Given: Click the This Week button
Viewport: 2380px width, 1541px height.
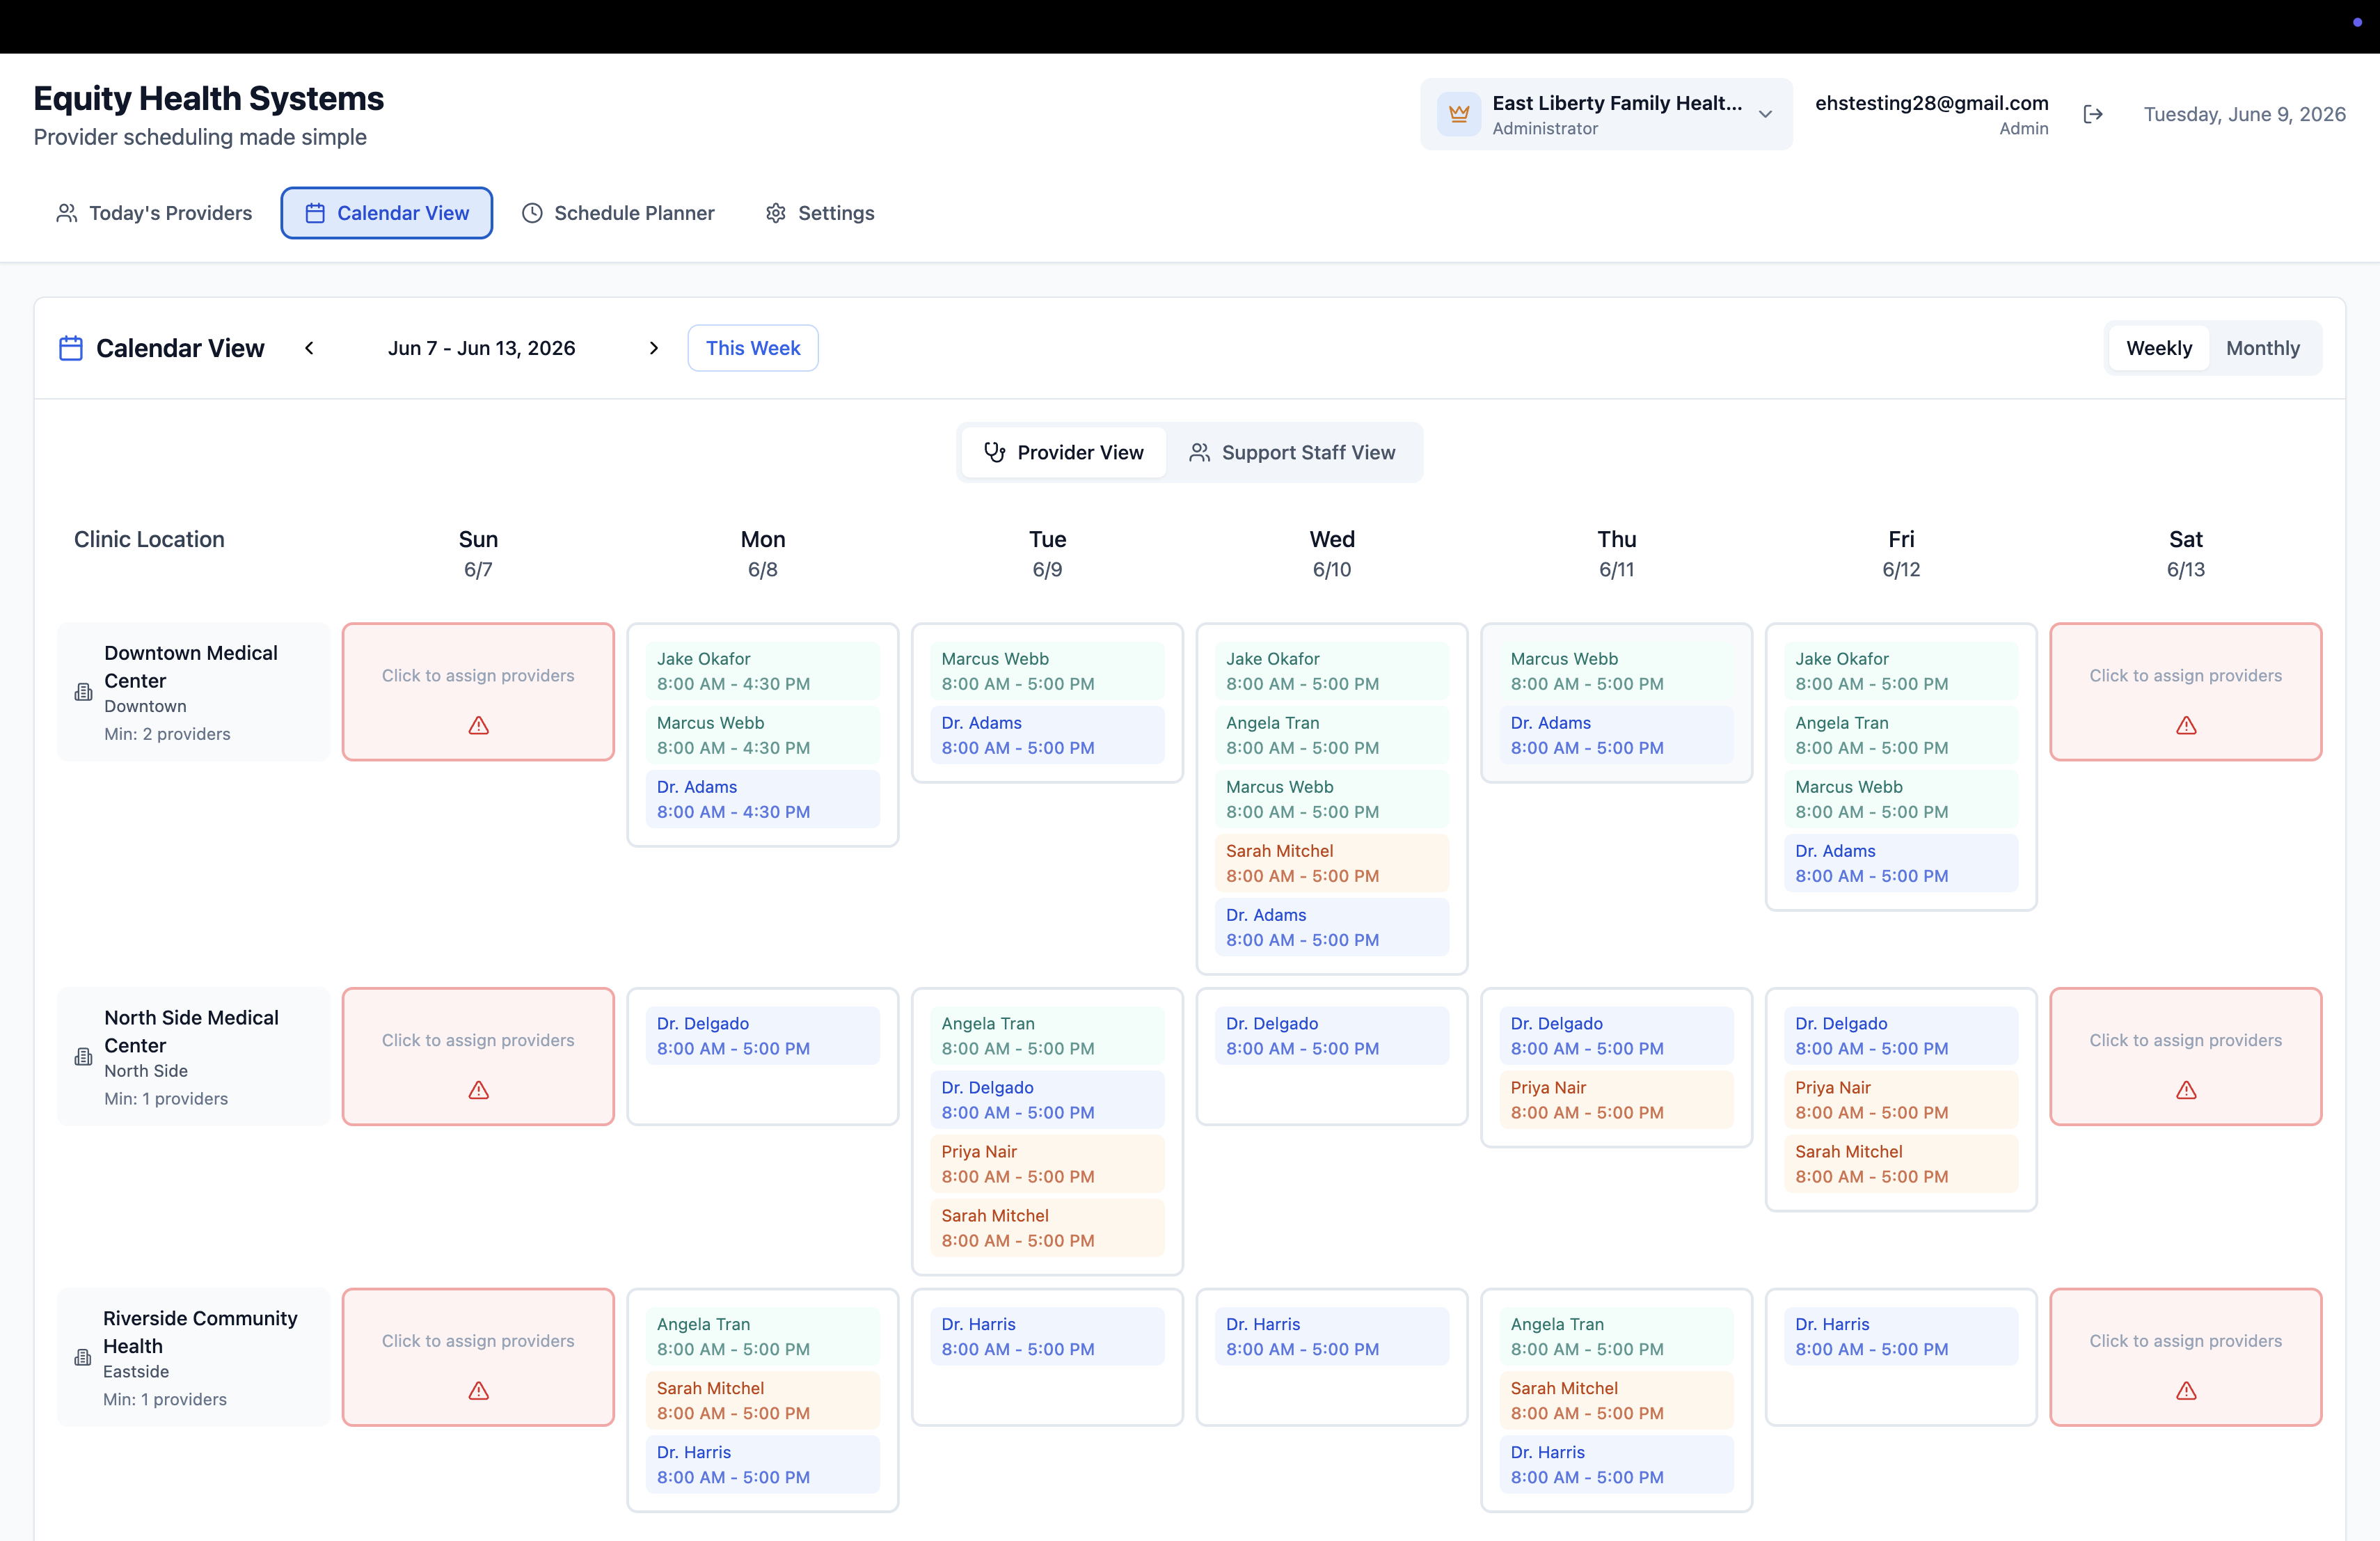Looking at the screenshot, I should [x=753, y=348].
